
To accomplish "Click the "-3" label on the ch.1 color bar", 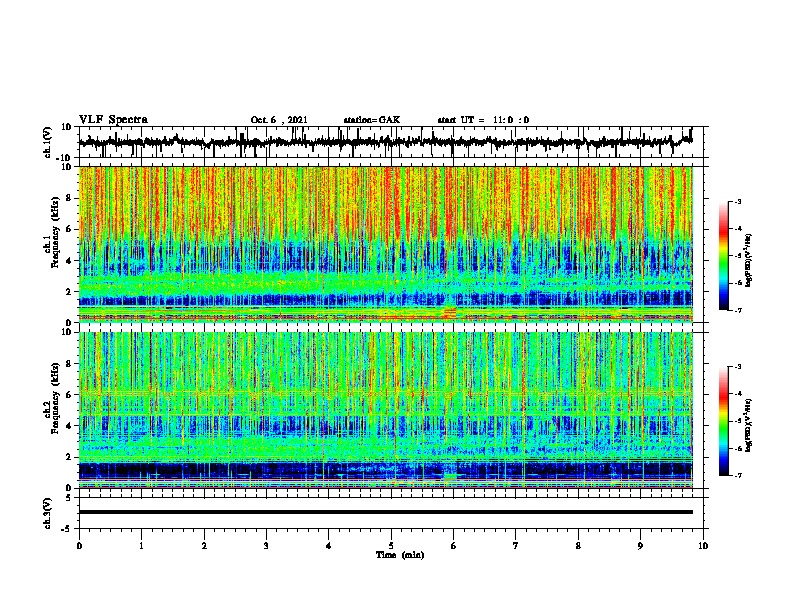I will click(x=737, y=202).
